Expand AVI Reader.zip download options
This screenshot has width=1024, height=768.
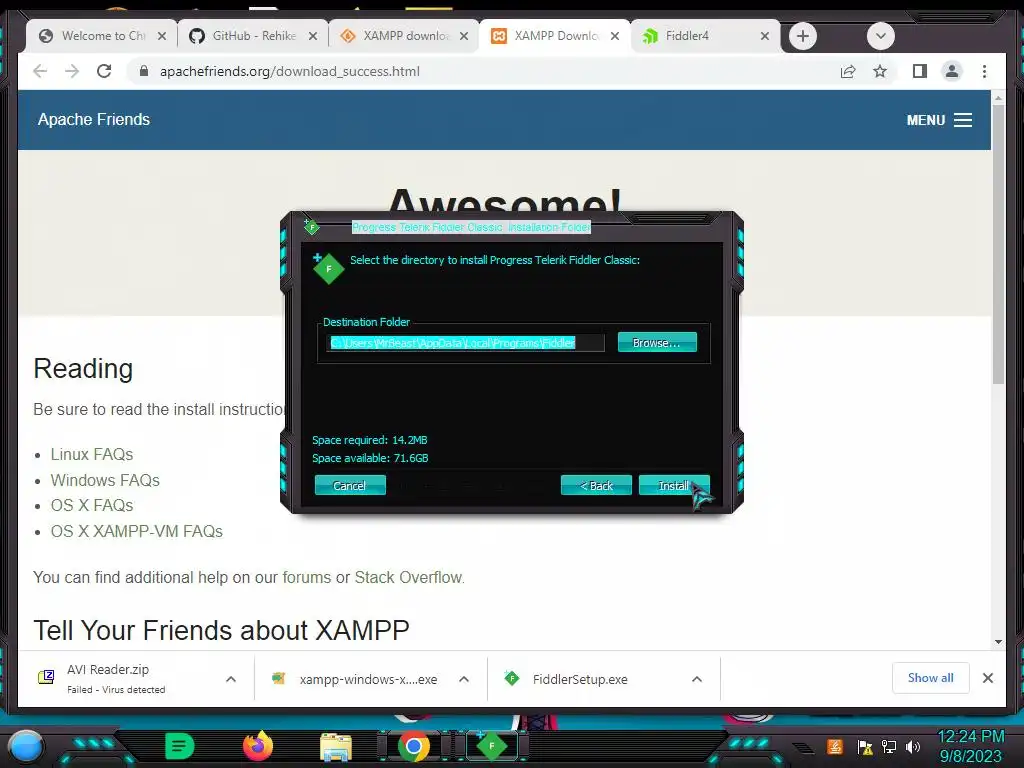point(231,679)
